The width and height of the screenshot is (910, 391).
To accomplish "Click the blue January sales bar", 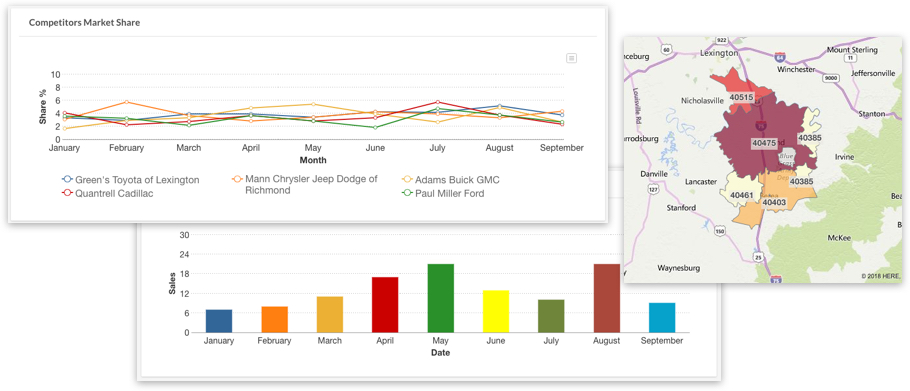I will [x=219, y=321].
